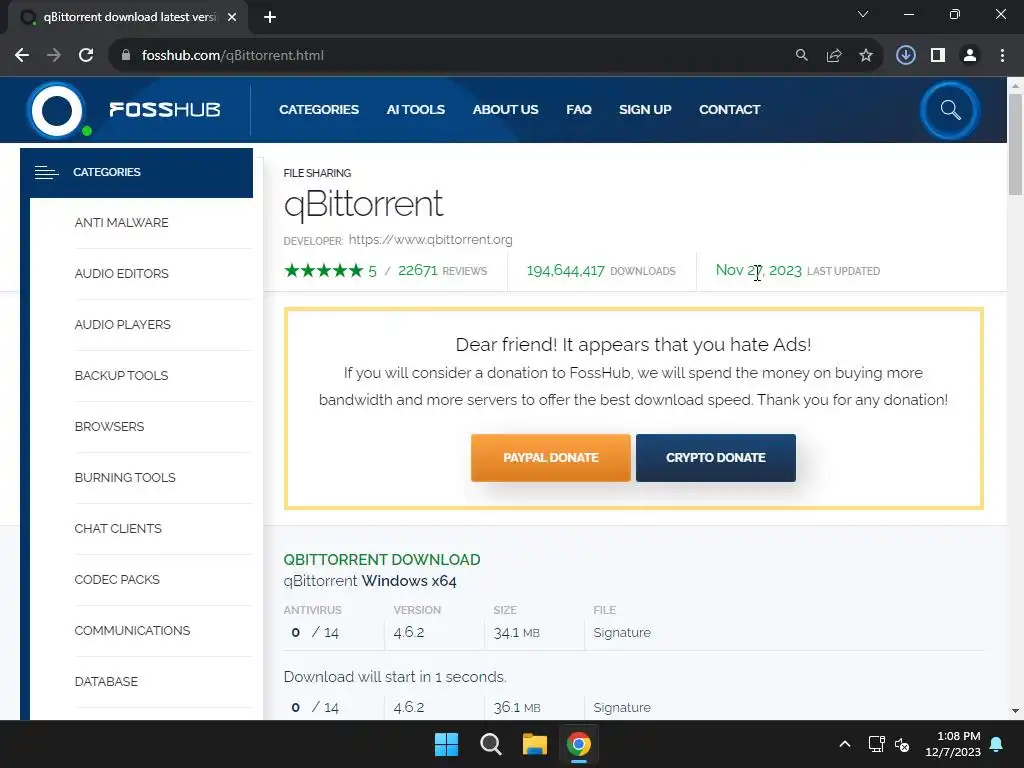The width and height of the screenshot is (1024, 768).
Task: Open the CONTACT page
Action: point(729,110)
